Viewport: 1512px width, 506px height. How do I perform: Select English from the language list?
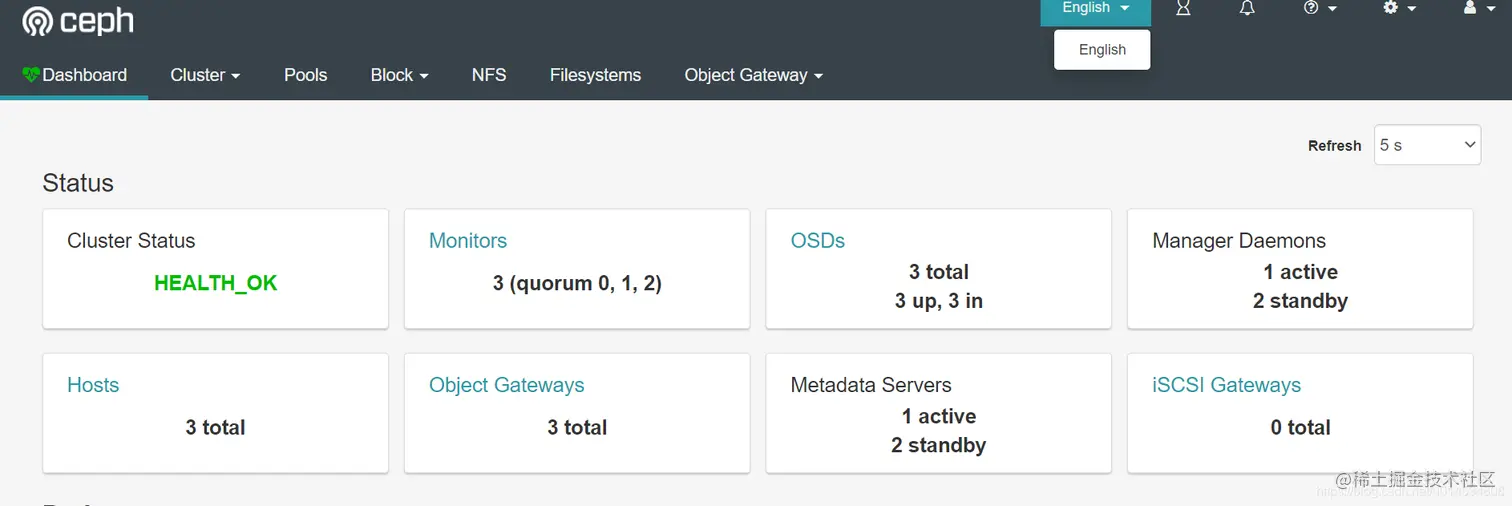point(1102,50)
